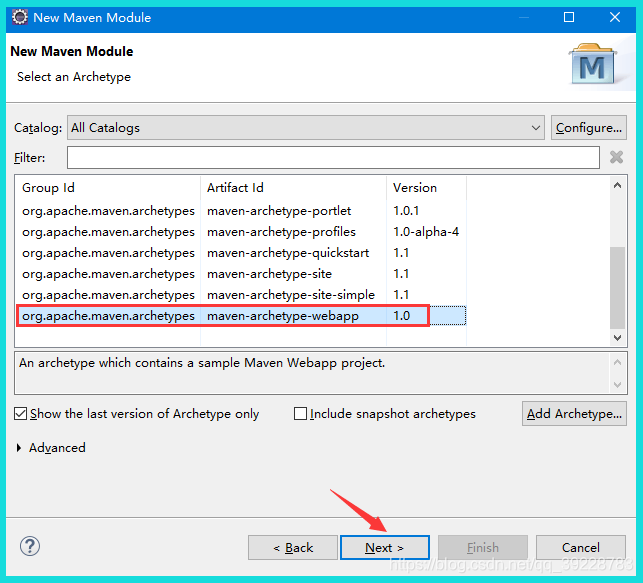Select maven-archetype-profiles row
The image size is (643, 583).
click(240, 232)
